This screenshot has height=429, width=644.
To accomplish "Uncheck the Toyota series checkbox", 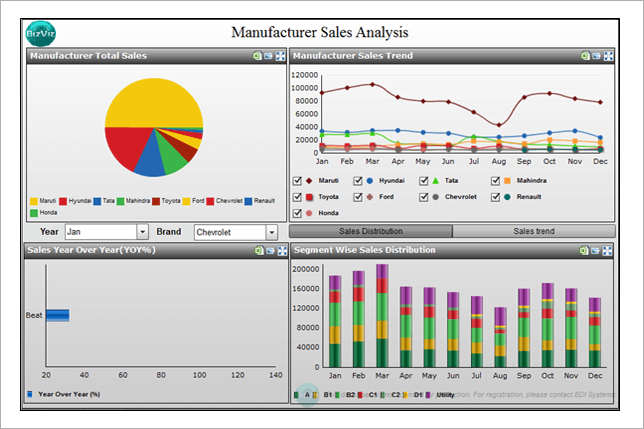I will coord(297,197).
